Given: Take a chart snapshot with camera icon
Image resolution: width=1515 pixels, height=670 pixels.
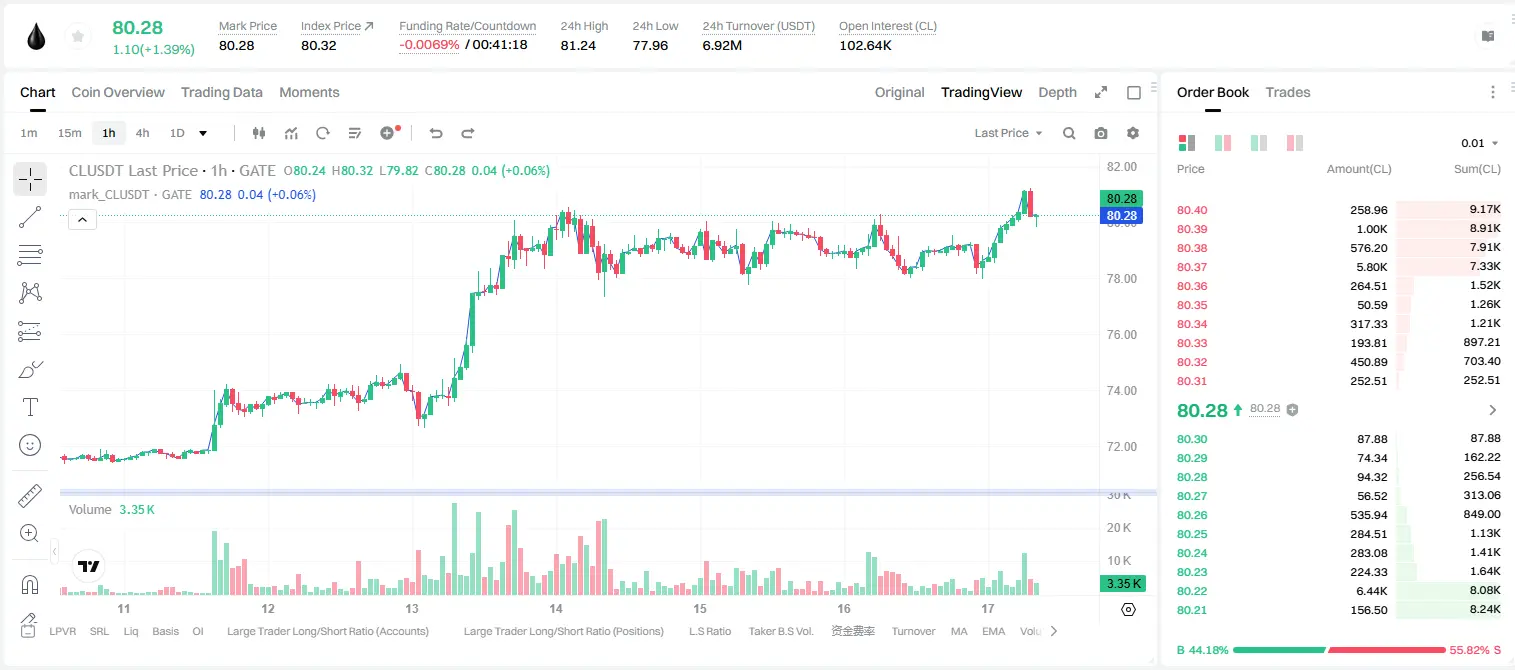Looking at the screenshot, I should tap(1101, 133).
